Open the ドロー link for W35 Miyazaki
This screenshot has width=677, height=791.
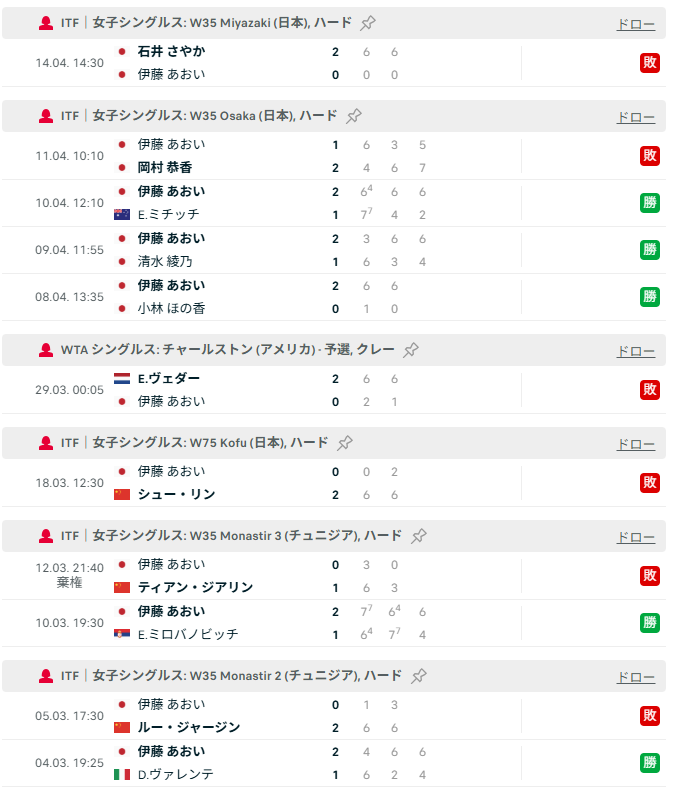click(636, 24)
